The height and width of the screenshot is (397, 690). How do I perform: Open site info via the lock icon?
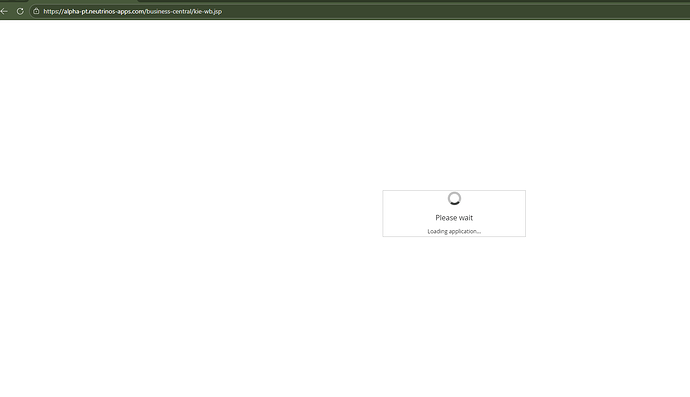click(x=36, y=11)
